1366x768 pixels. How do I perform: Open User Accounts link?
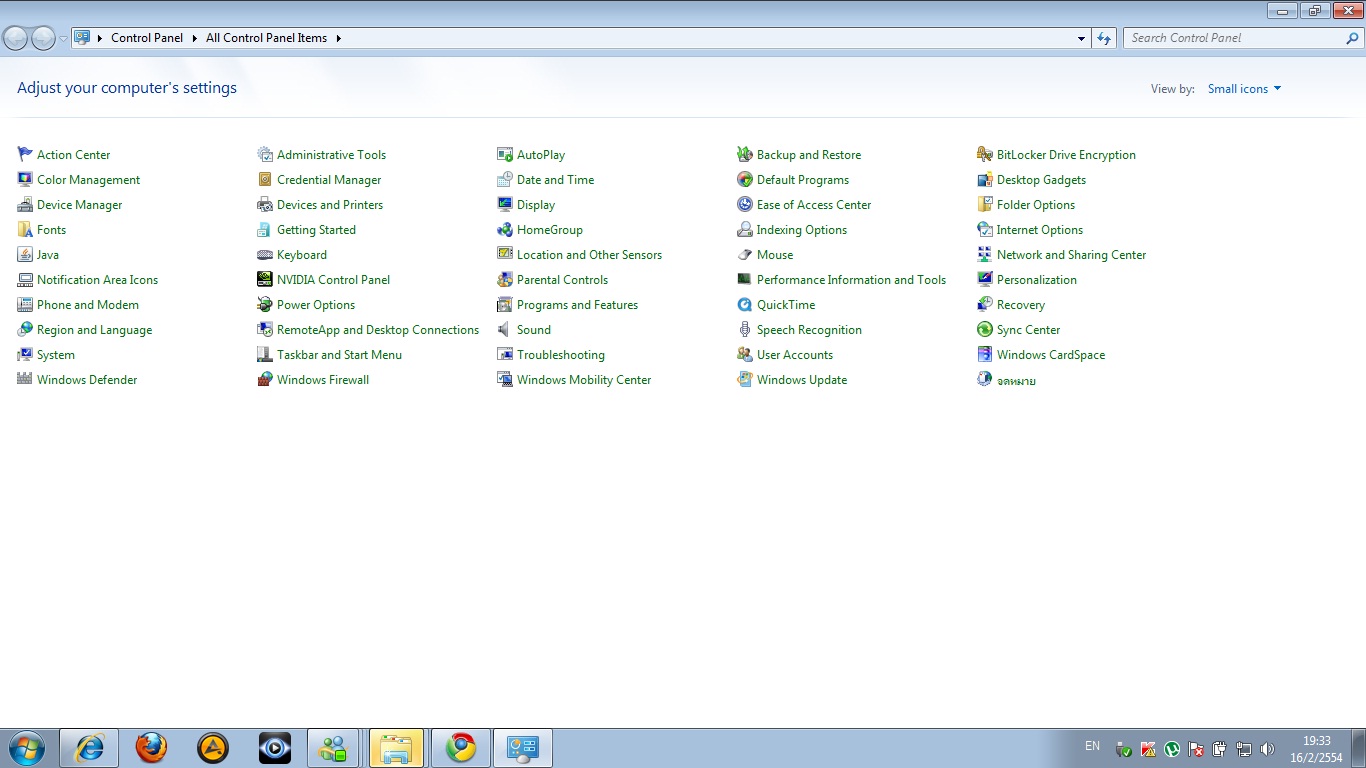tap(795, 355)
